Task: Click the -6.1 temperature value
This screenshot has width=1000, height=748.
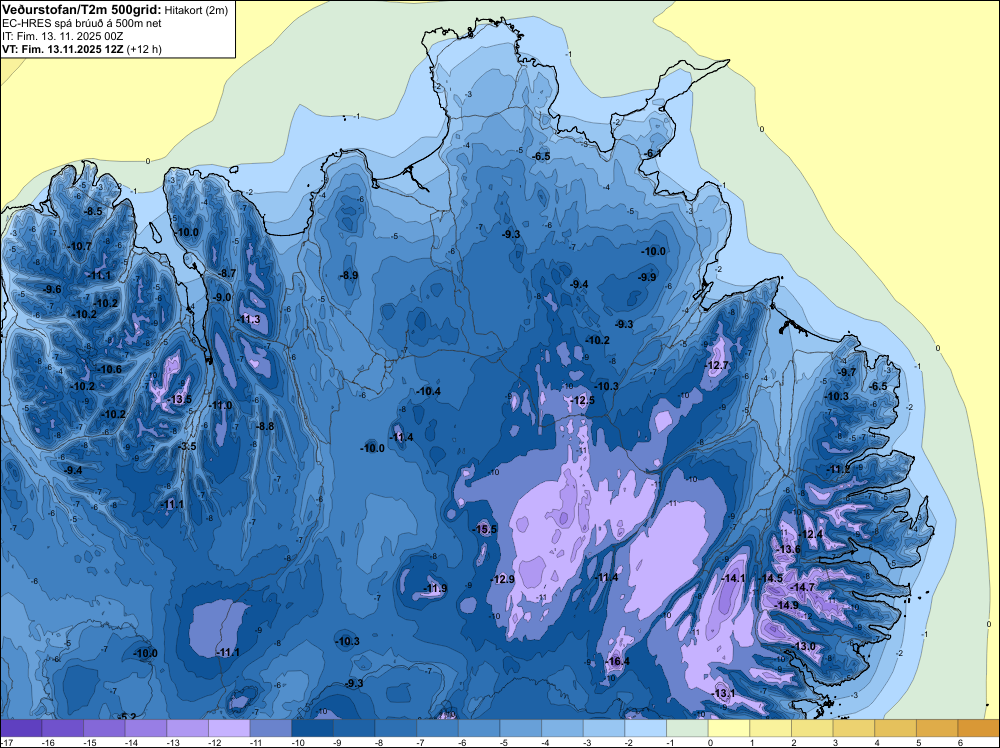Action: pyautogui.click(x=652, y=154)
